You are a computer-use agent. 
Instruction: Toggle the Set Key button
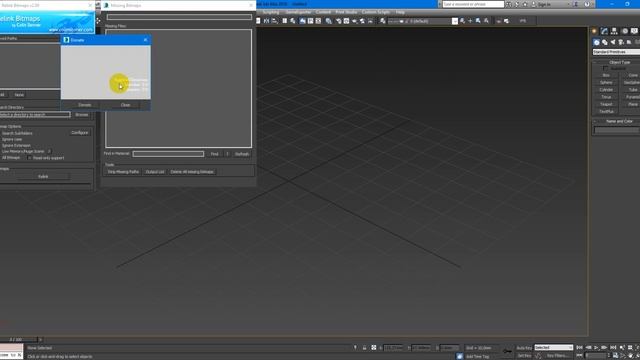[x=524, y=356]
